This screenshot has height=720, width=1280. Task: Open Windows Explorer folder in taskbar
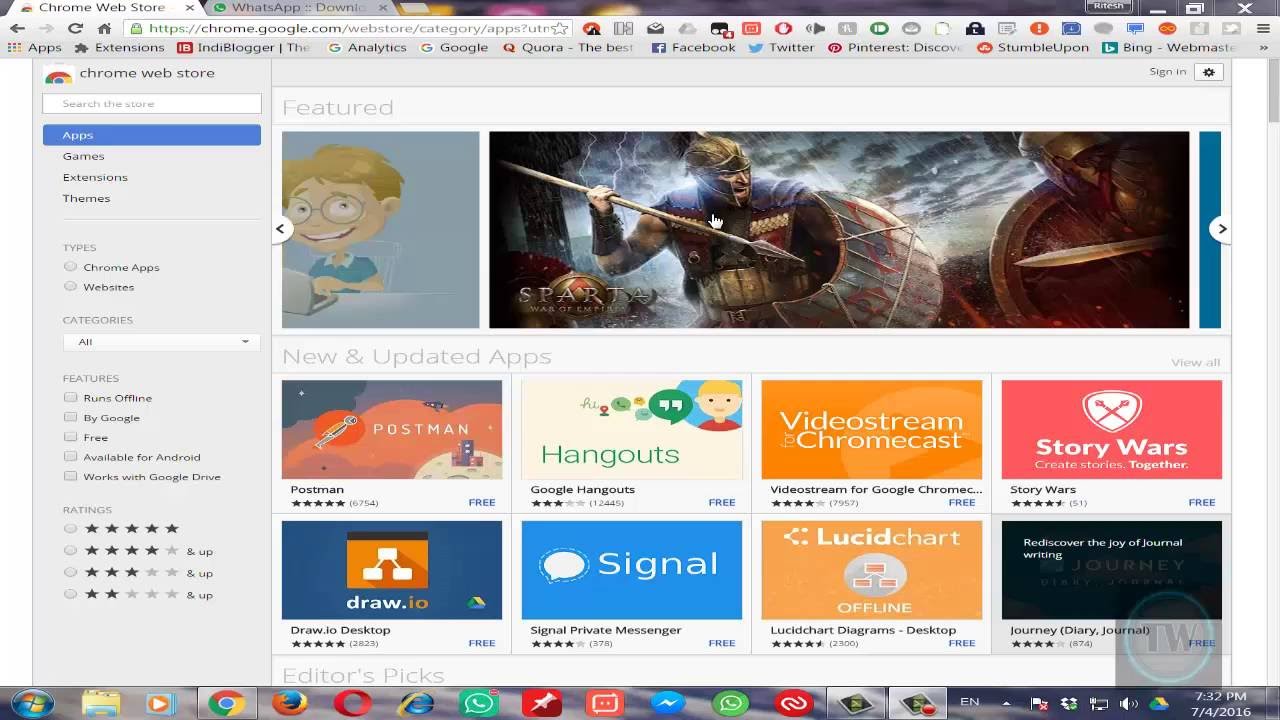[101, 704]
